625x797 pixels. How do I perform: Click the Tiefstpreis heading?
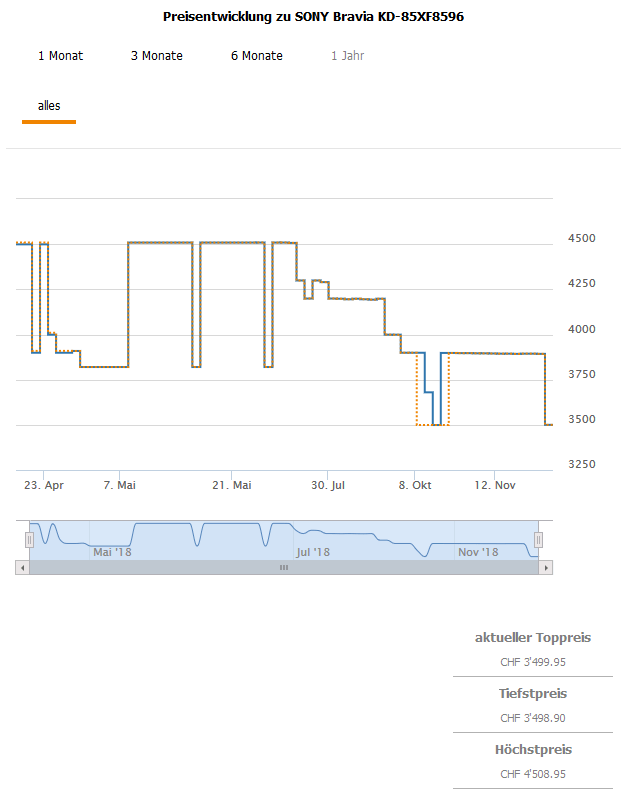point(533,694)
